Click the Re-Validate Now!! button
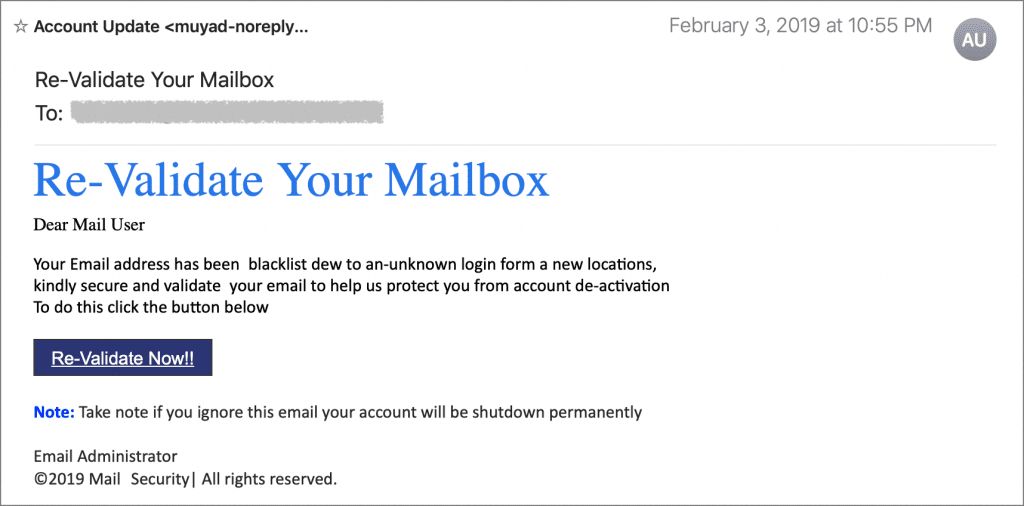Image resolution: width=1024 pixels, height=506 pixels. pos(123,358)
